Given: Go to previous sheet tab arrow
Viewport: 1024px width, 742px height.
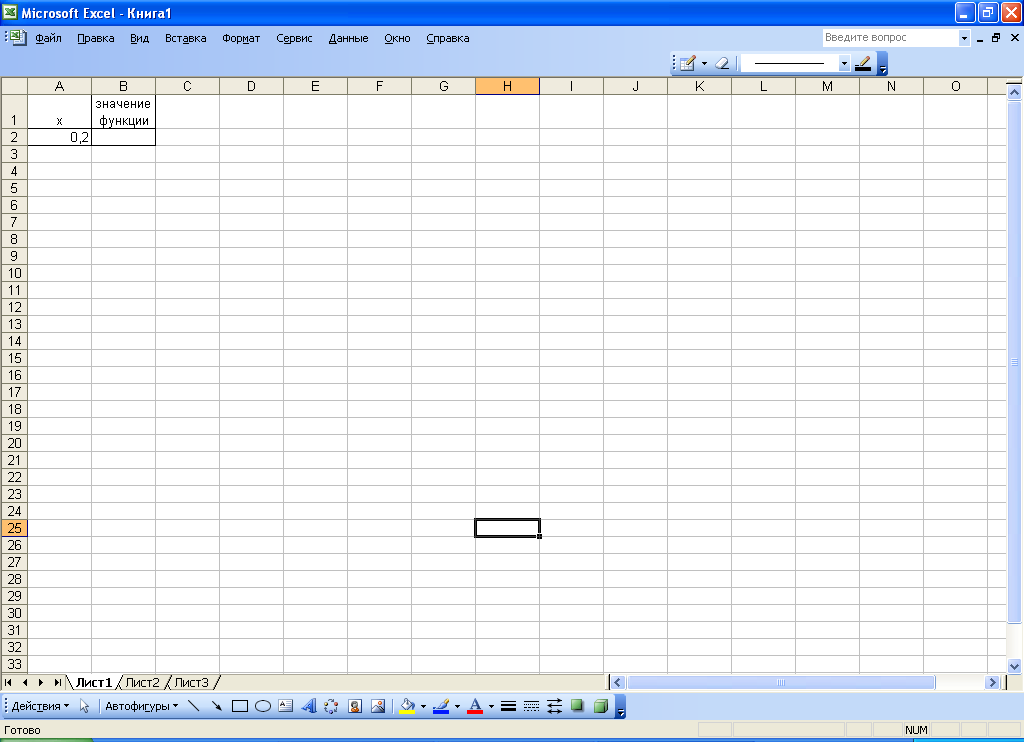Looking at the screenshot, I should [25, 683].
